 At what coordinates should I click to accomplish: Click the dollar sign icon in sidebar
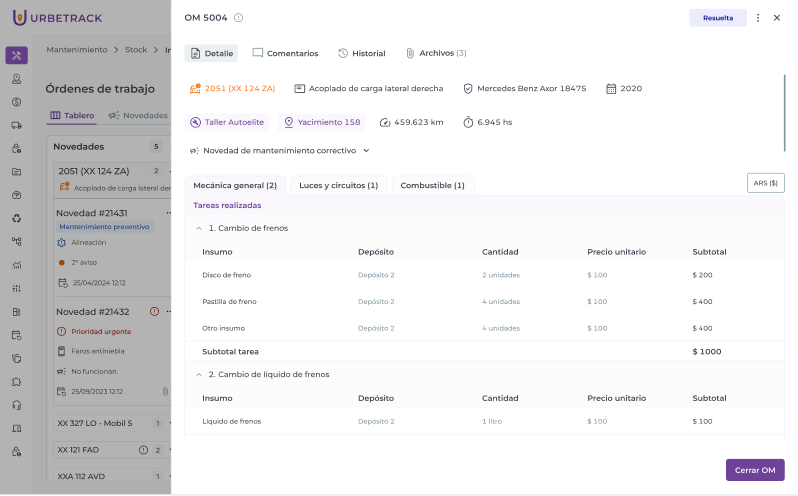click(x=17, y=102)
